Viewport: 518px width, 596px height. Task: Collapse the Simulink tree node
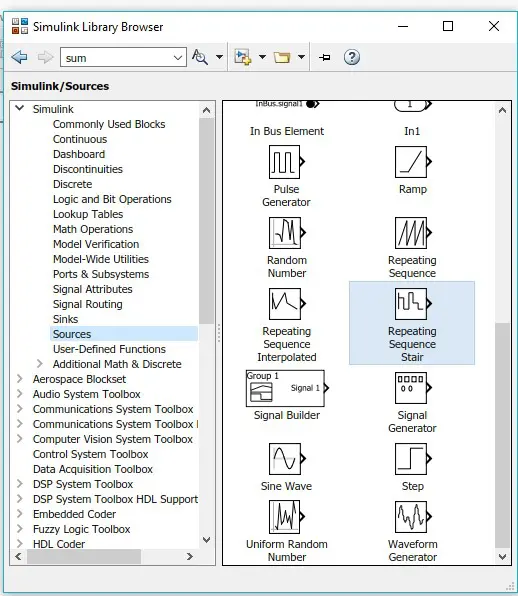point(19,108)
